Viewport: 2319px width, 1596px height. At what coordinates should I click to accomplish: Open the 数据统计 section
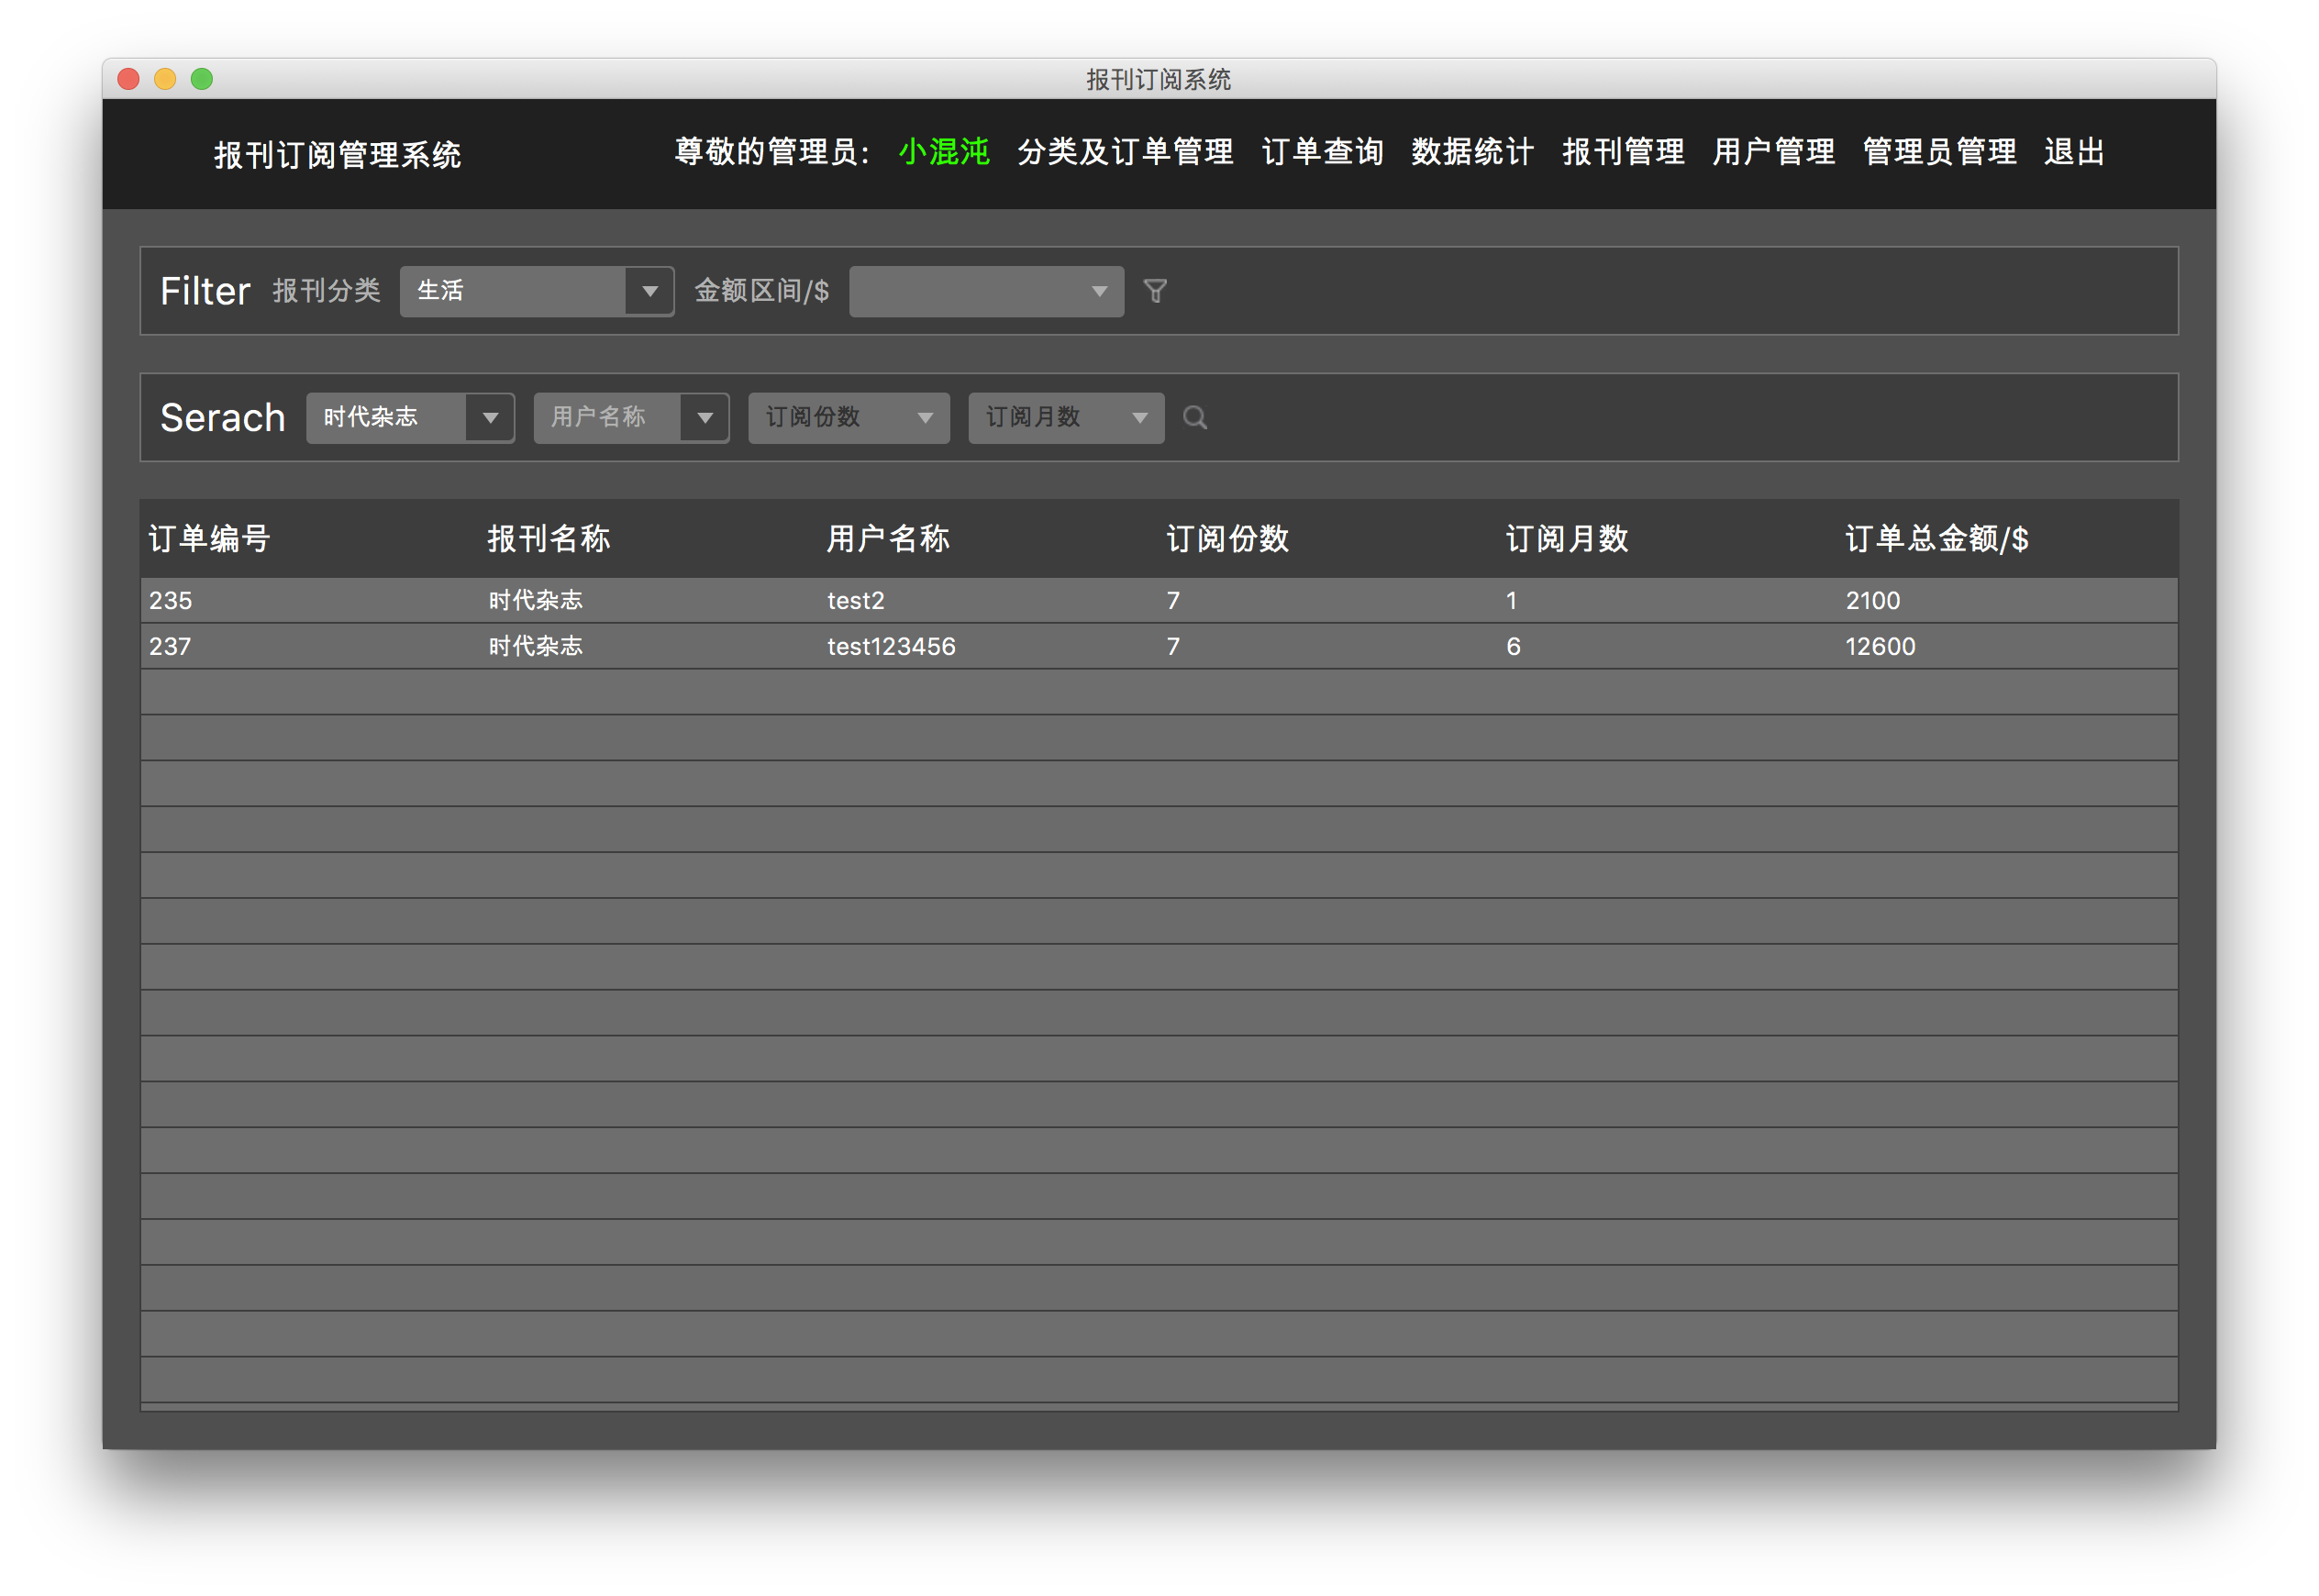pos(1471,152)
